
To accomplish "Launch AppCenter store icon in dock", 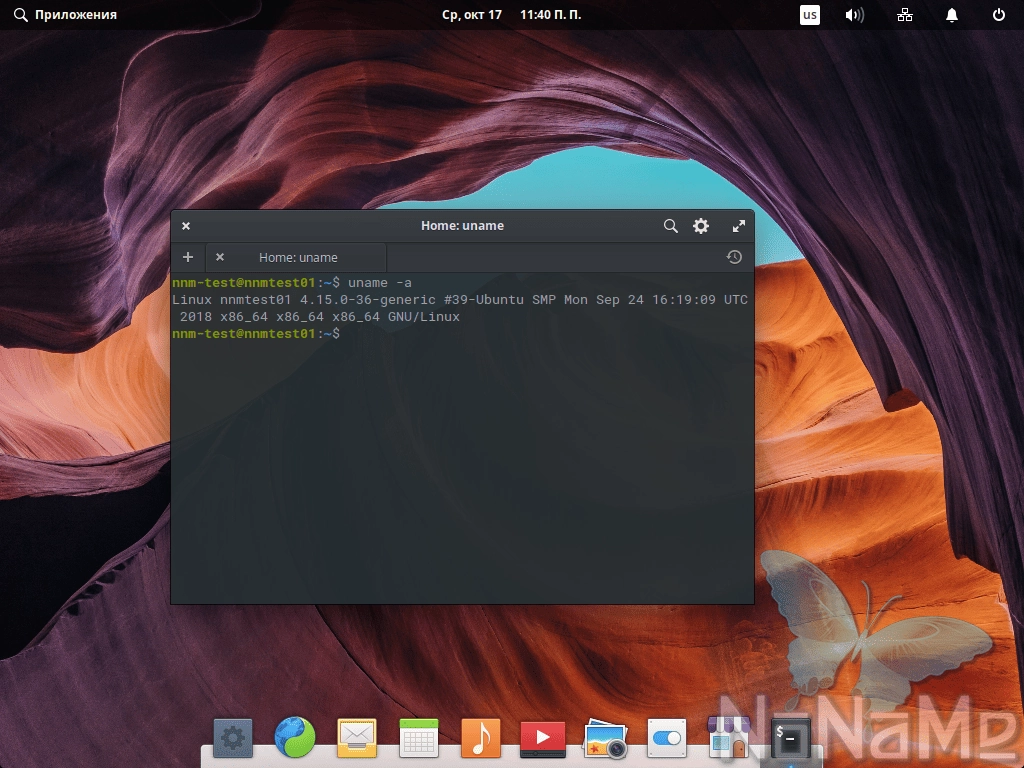I will pos(729,737).
